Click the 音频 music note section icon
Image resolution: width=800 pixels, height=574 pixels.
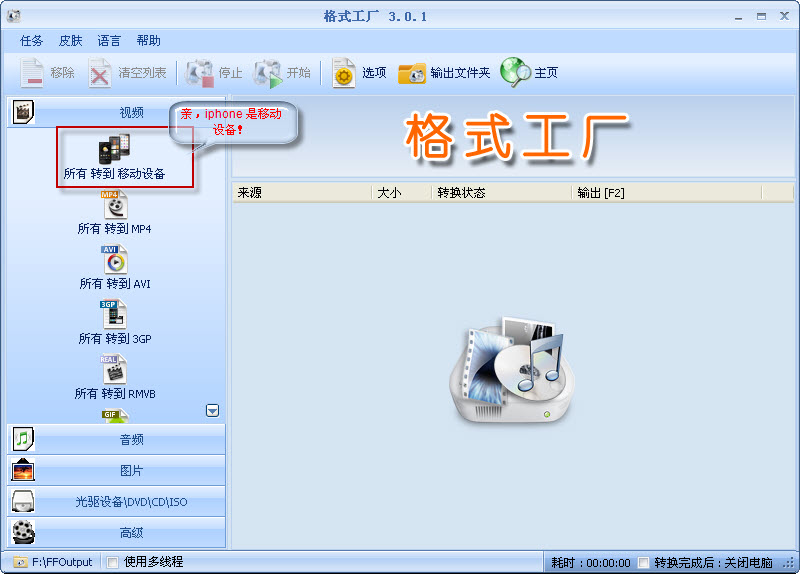tap(23, 439)
